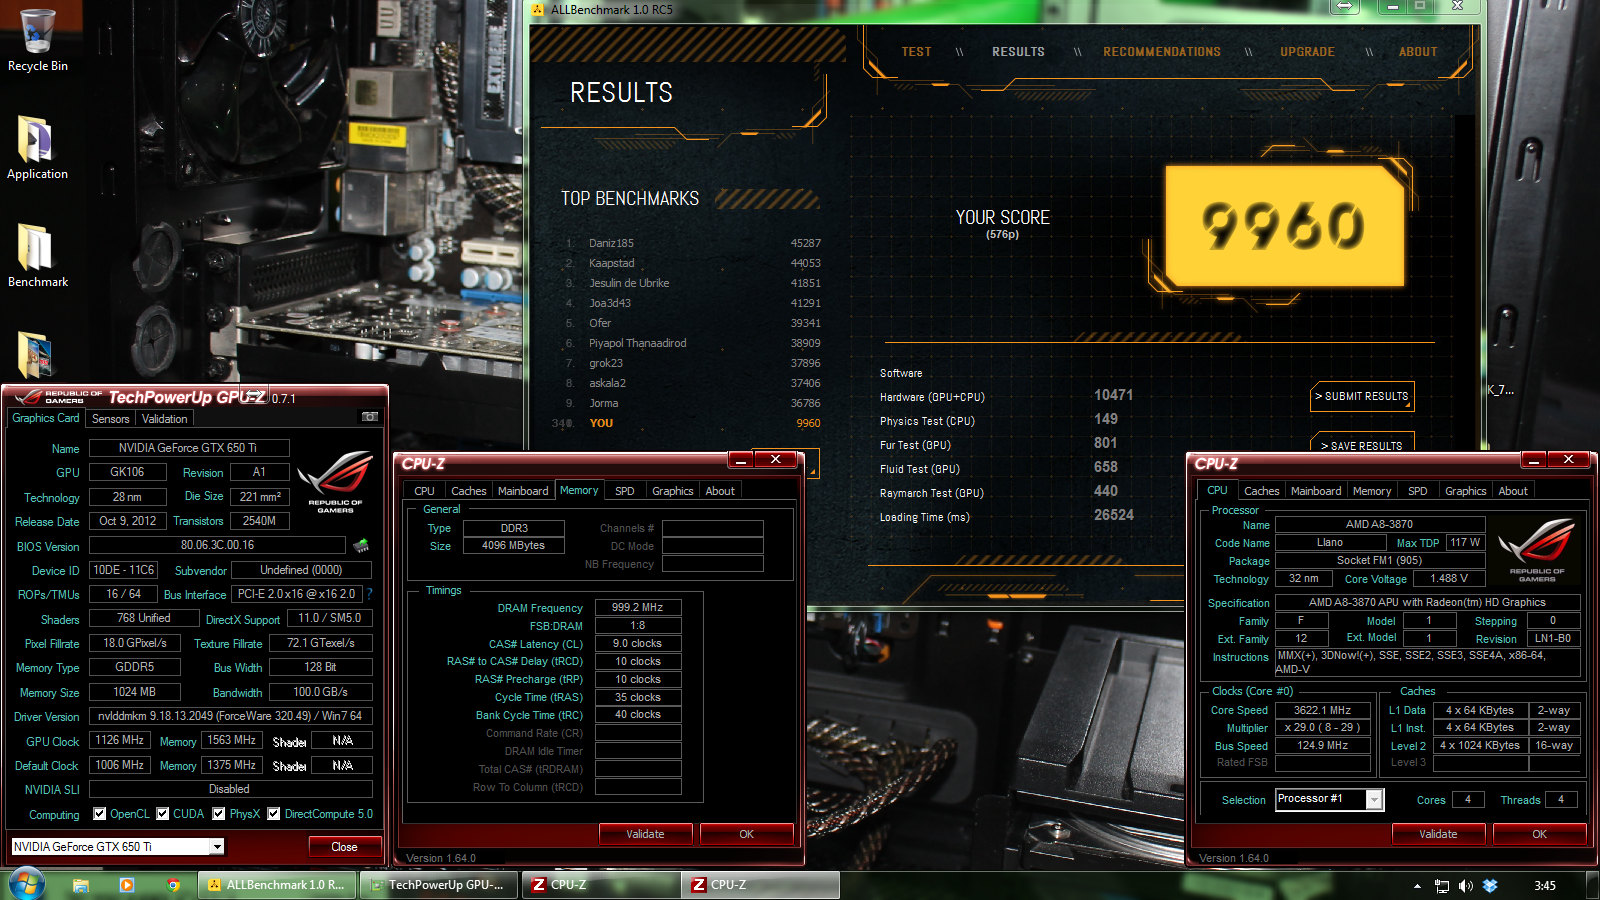Click OK in the Memory CPU-Z window
The image size is (1600, 900).
pyautogui.click(x=746, y=834)
